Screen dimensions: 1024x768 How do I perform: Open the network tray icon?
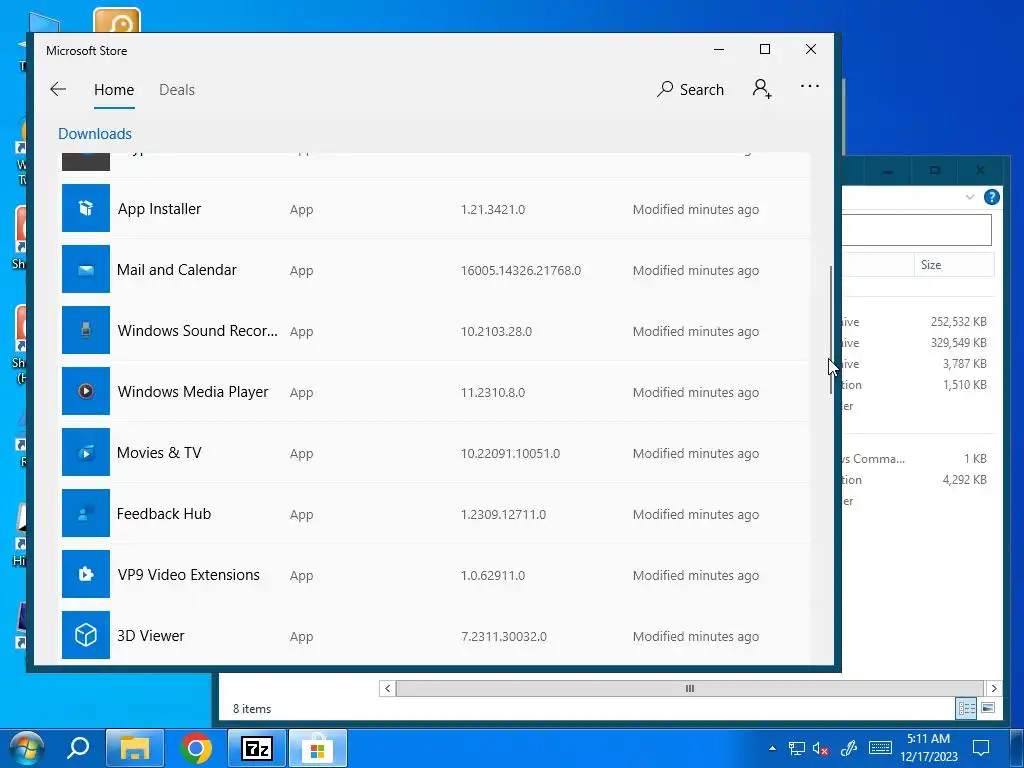[796, 748]
